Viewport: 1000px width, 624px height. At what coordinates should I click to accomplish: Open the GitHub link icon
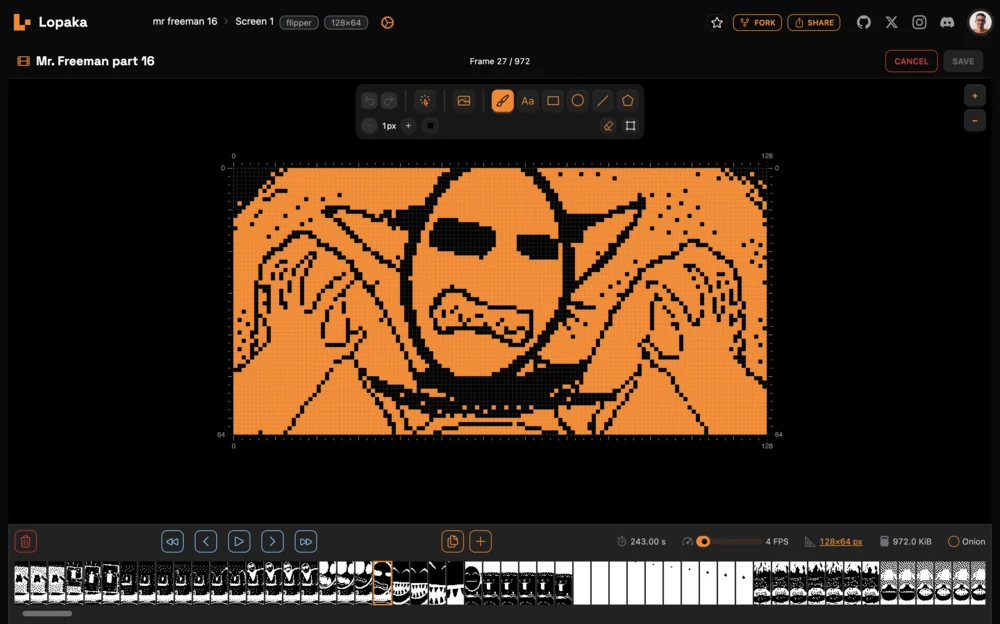864,22
